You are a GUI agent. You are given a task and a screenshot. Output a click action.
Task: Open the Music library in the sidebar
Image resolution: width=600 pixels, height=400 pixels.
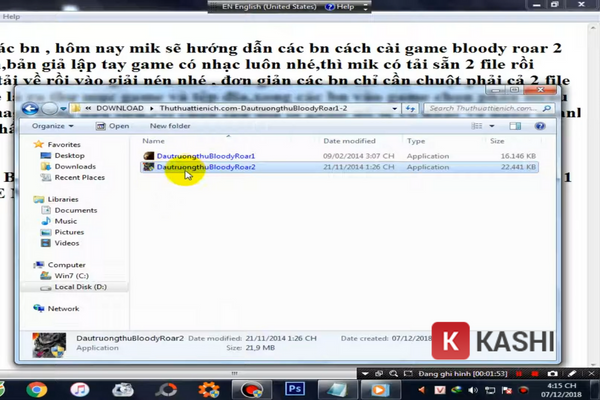(x=66, y=221)
